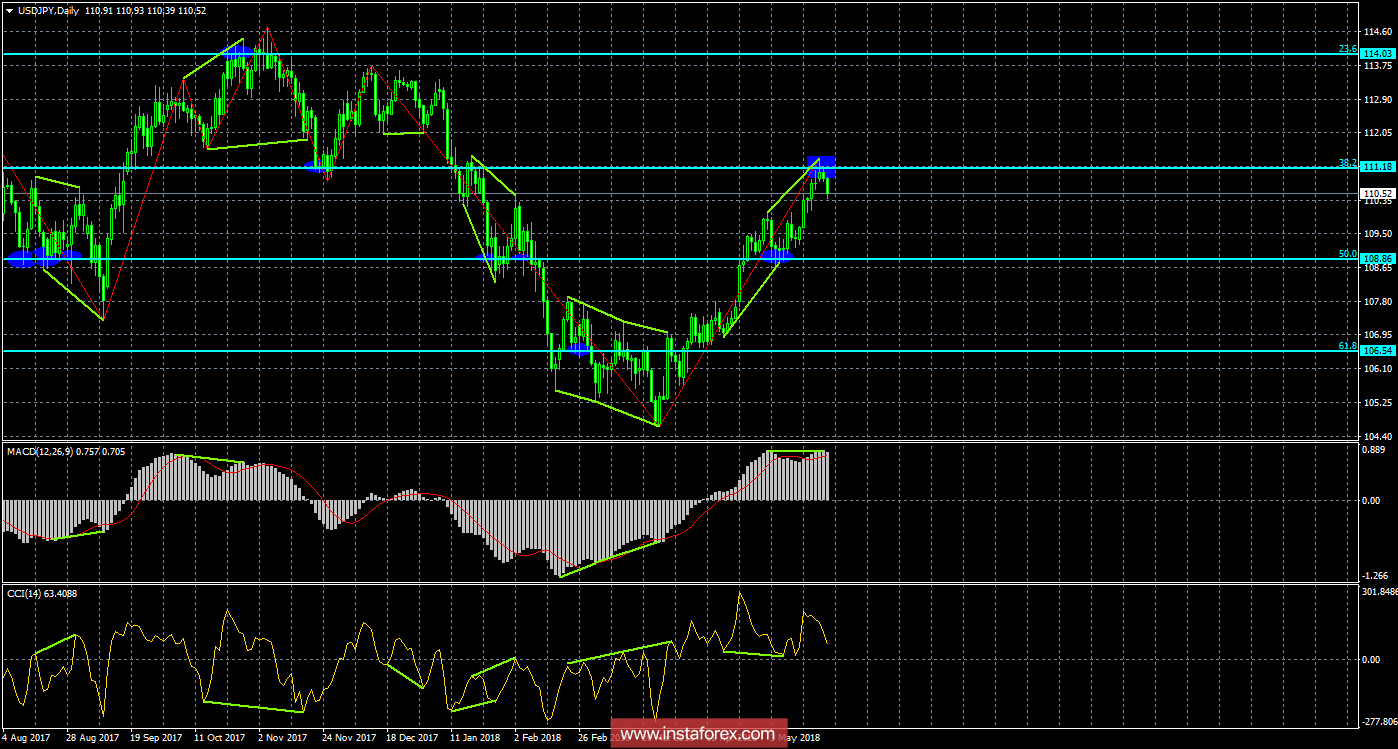This screenshot has width=1398, height=749.
Task: Click the triangle arrow beside USDJPY,Daily
Action: [9, 9]
